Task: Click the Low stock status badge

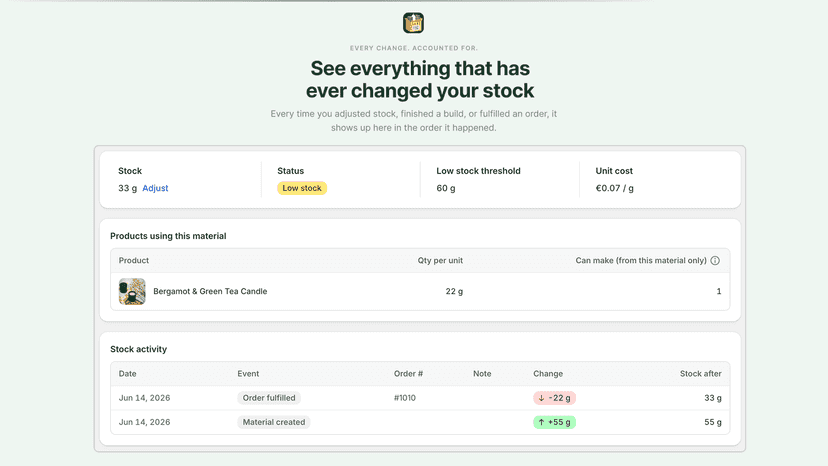Action: (x=302, y=188)
